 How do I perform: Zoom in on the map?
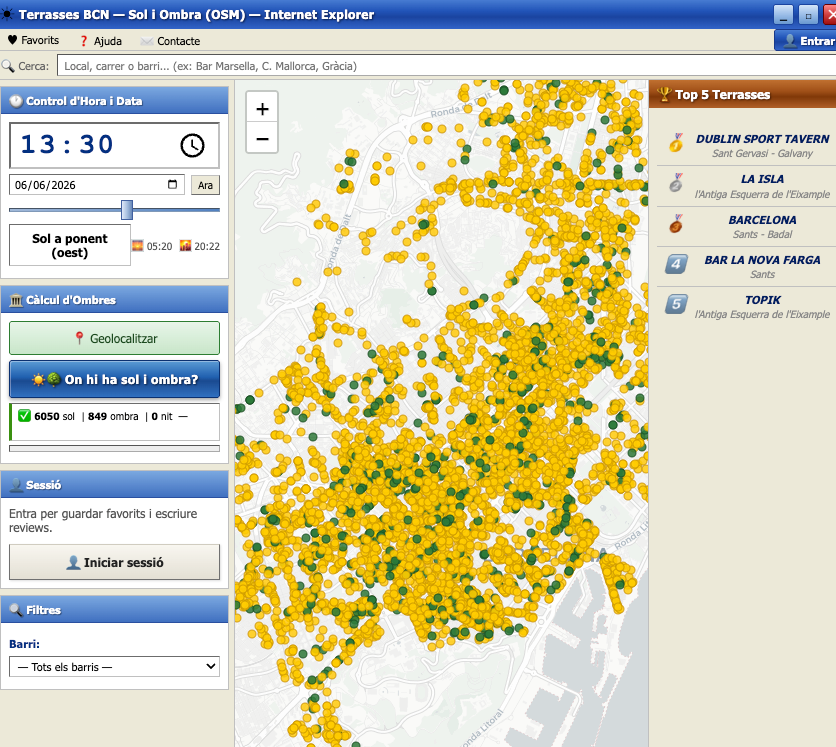262,109
